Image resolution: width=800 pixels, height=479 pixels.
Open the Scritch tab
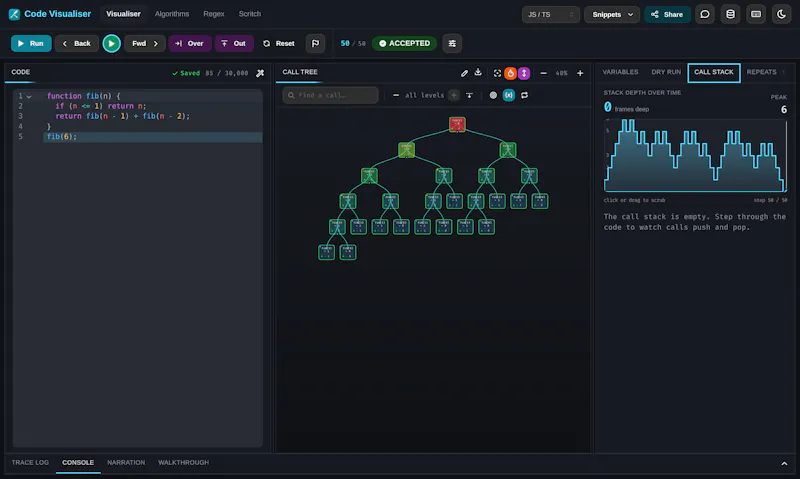[x=249, y=14]
